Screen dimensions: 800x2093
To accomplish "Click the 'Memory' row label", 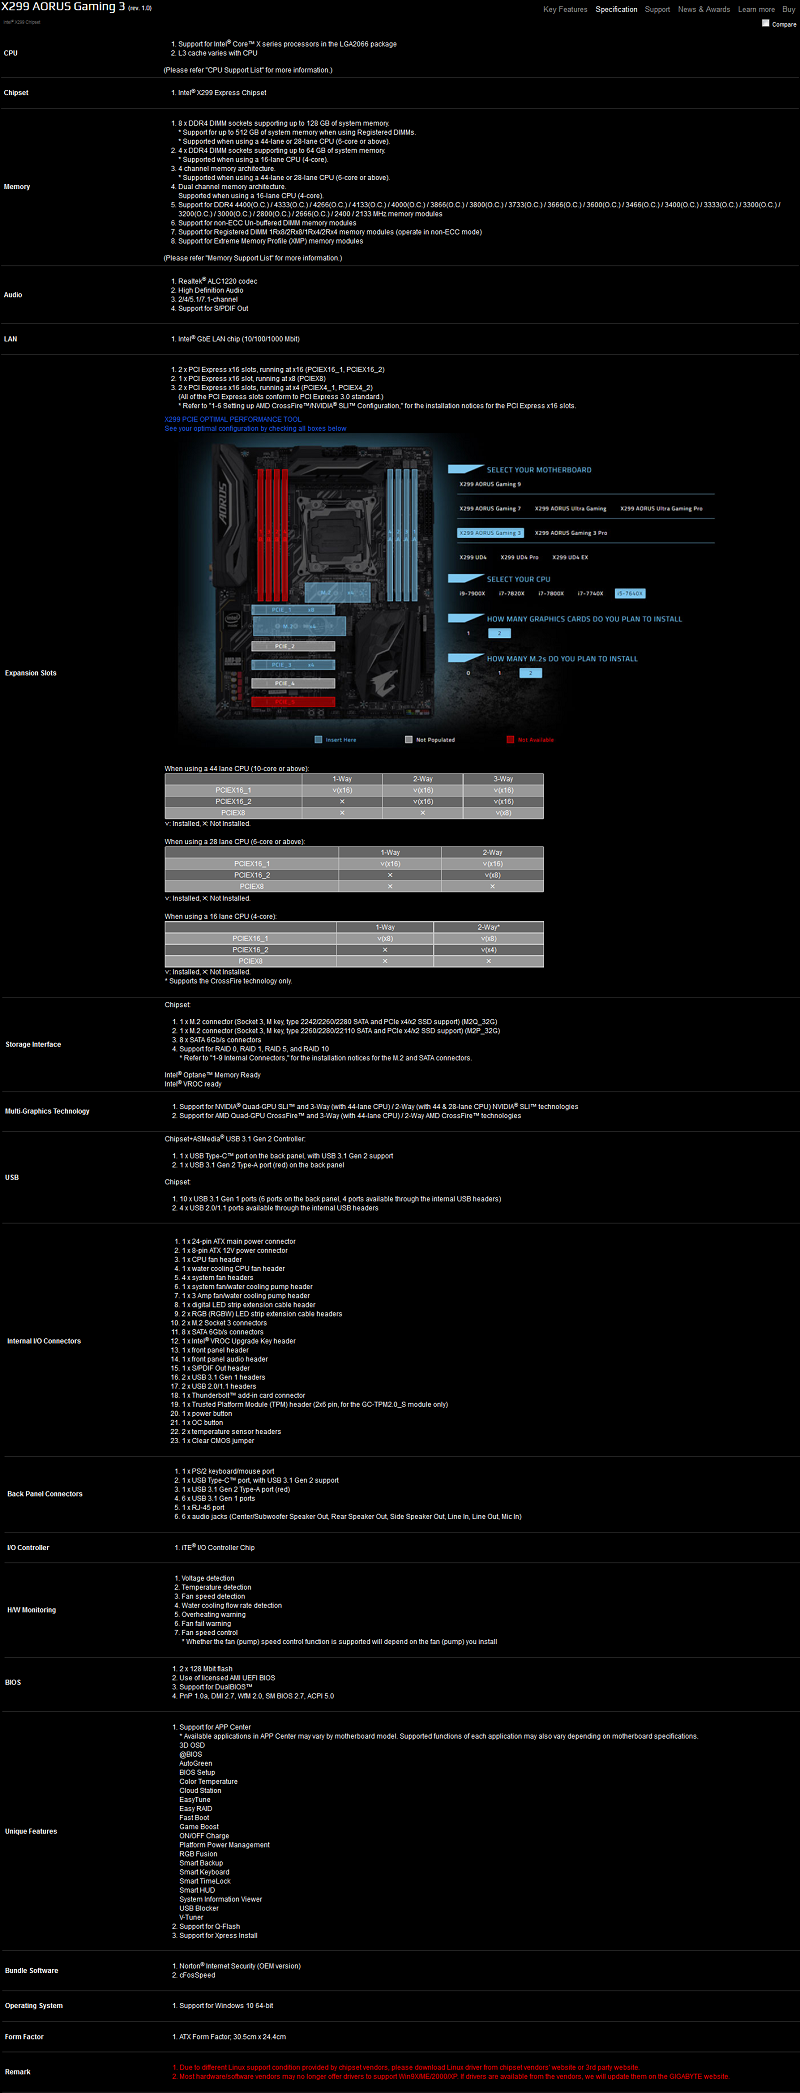I will click(17, 187).
